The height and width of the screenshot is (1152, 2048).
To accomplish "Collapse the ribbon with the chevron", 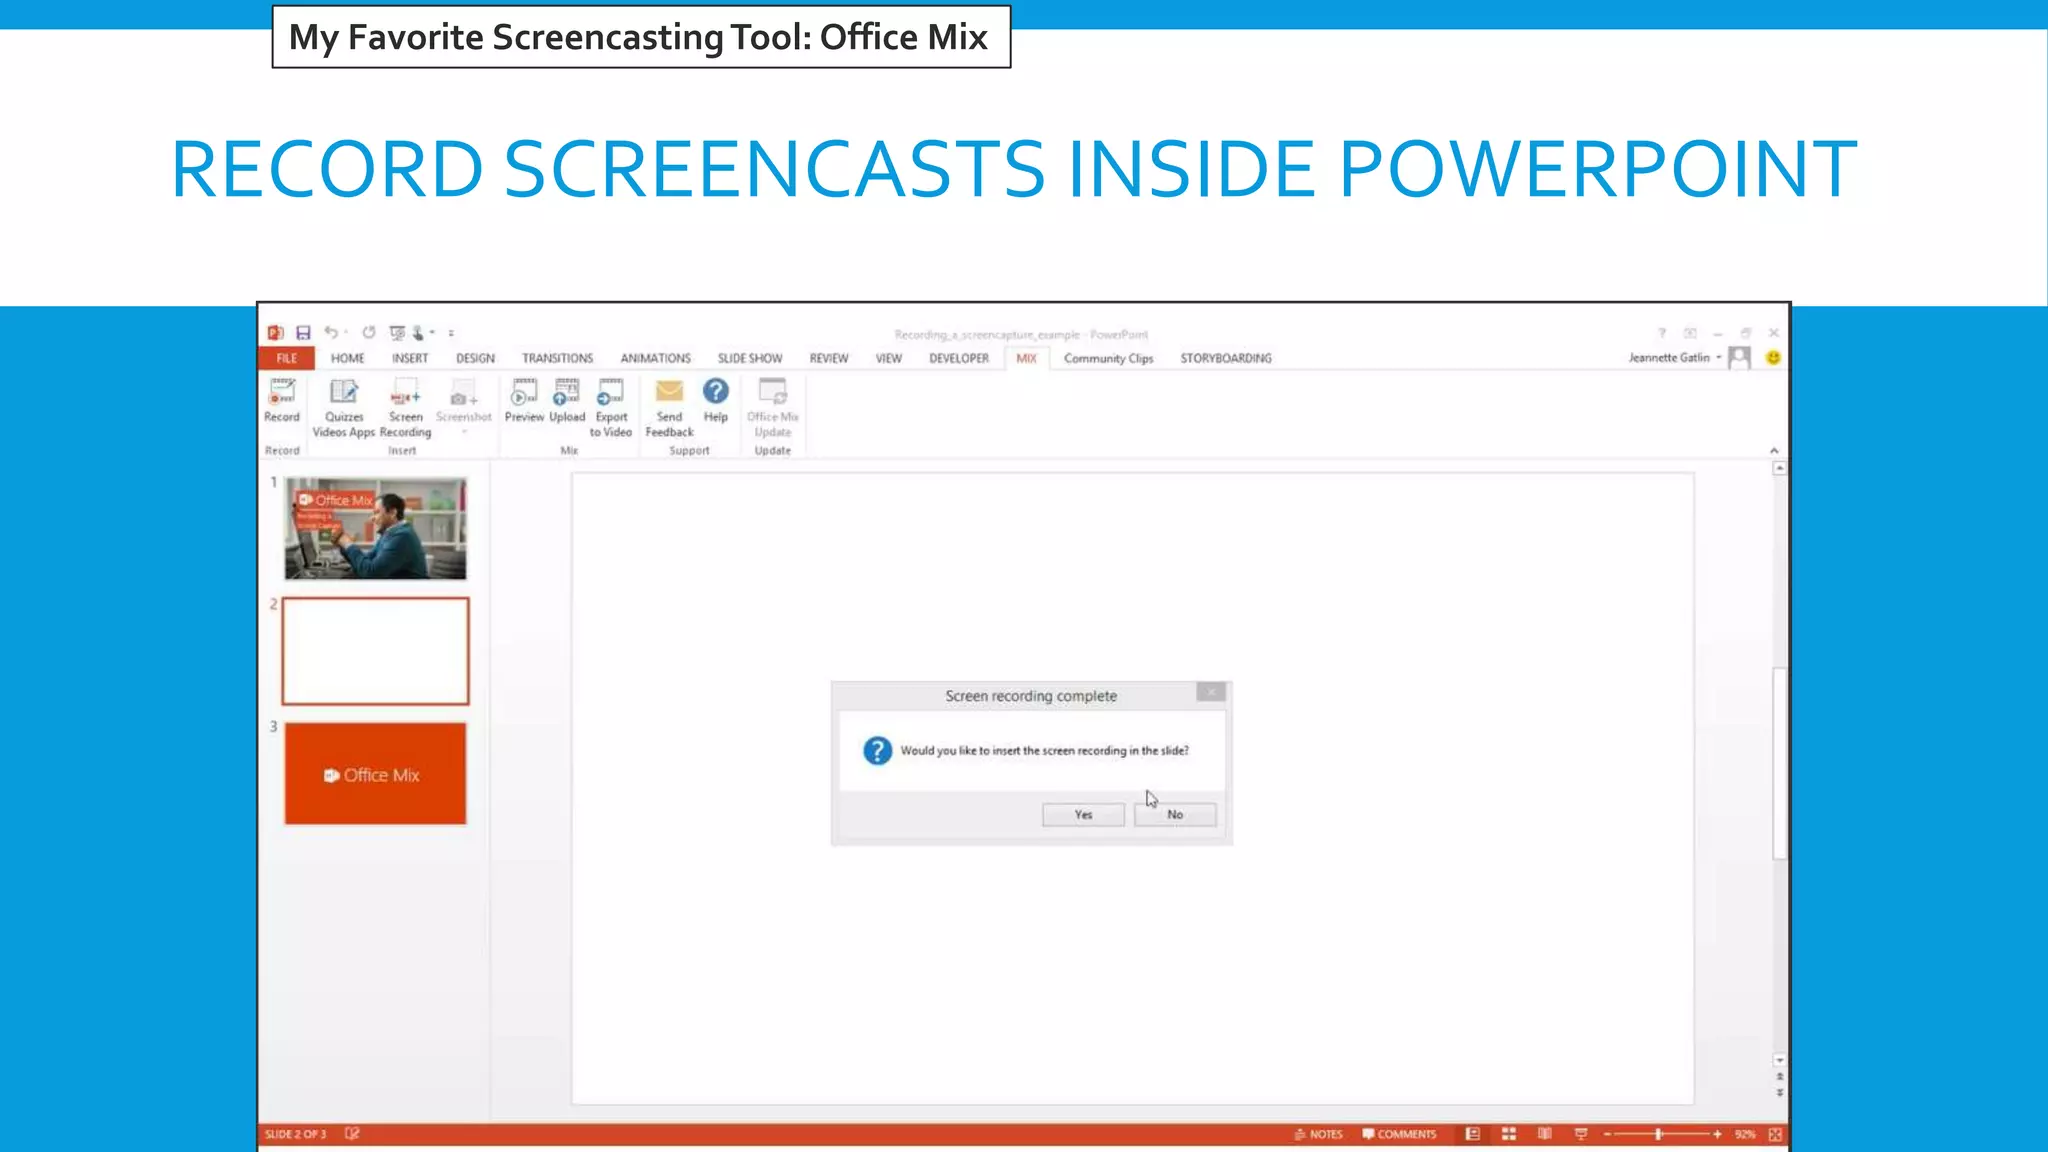I will tap(1774, 451).
